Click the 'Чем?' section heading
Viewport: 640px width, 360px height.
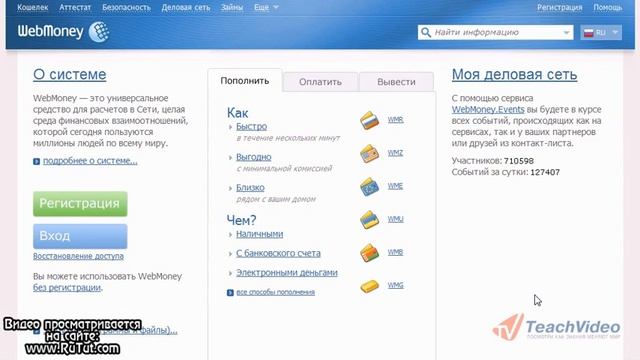pos(241,220)
